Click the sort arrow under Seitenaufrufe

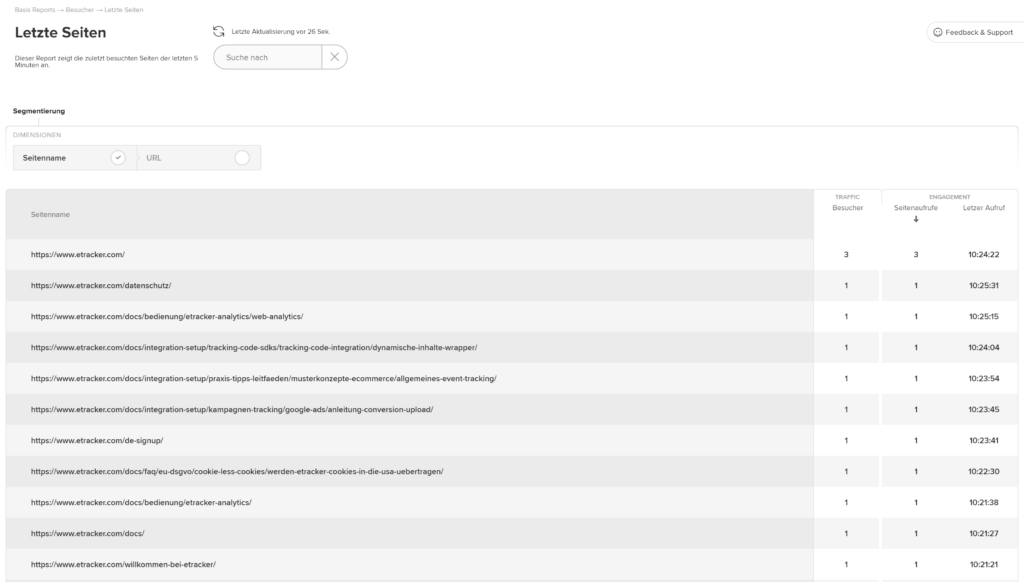pos(916,219)
